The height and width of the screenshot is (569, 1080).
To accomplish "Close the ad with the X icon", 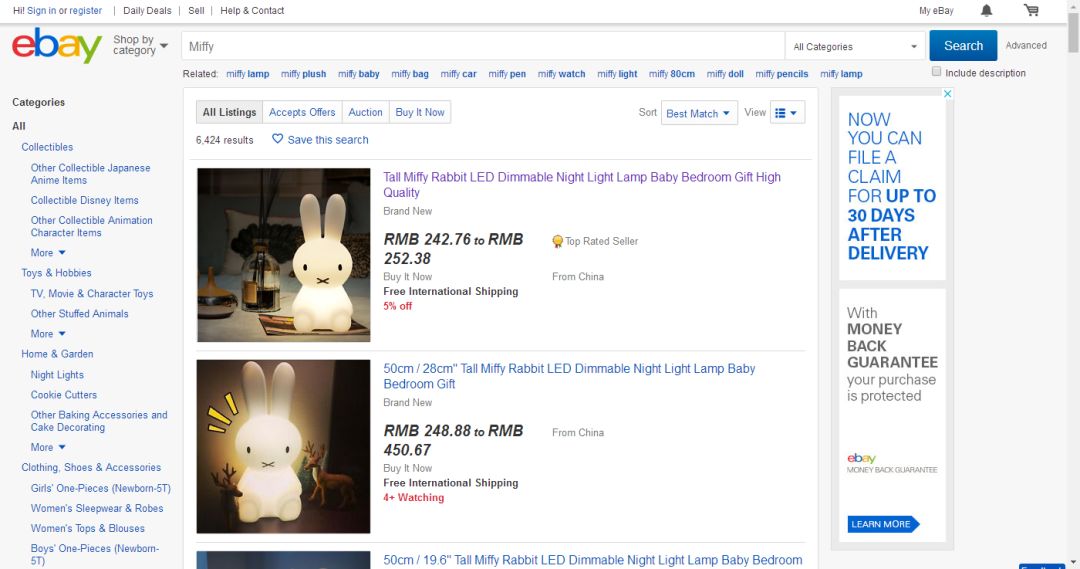I will click(x=948, y=94).
